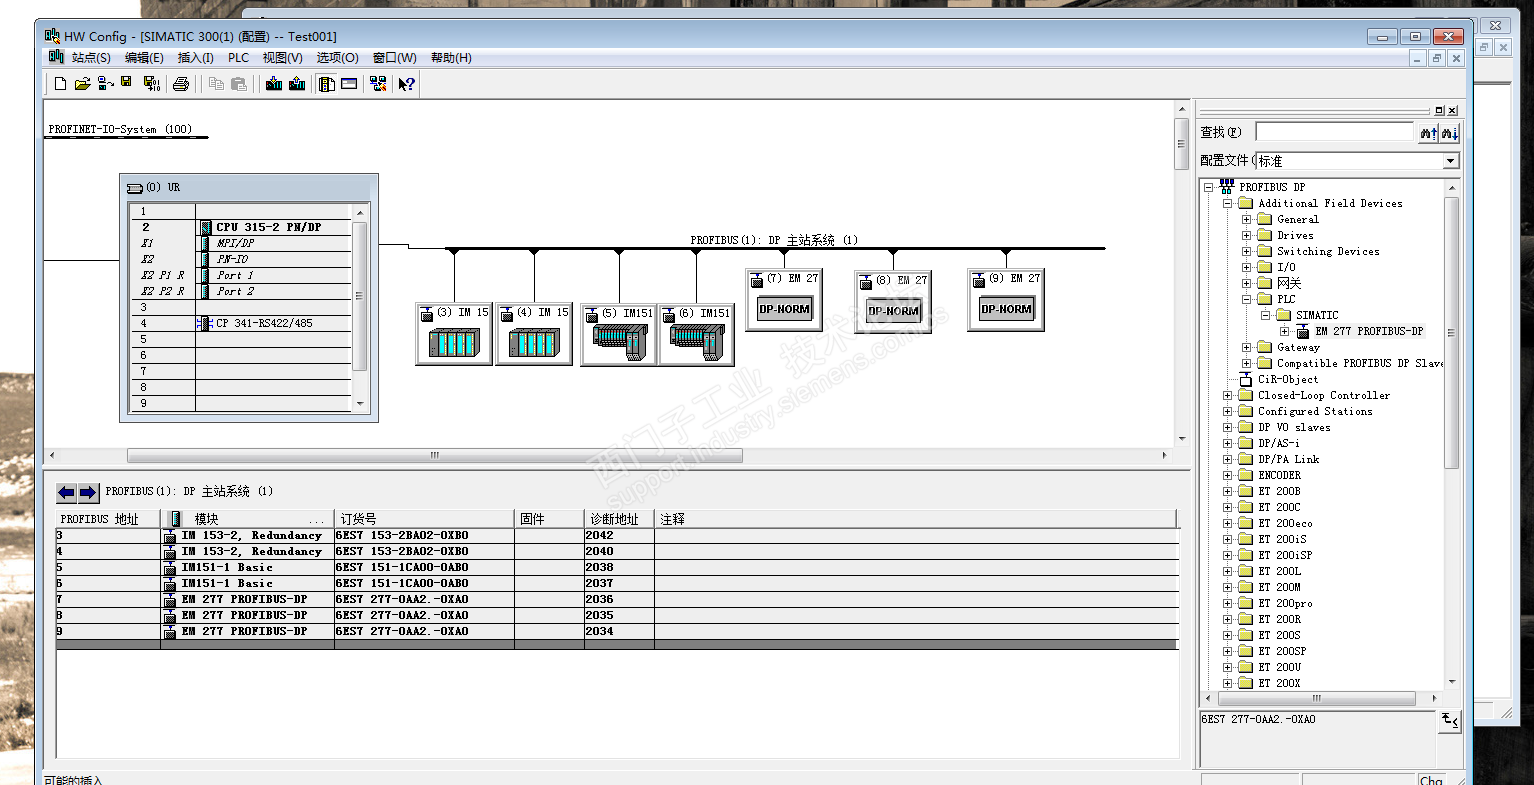Click the New document toolbar icon
This screenshot has height=785, width=1534.
60,84
